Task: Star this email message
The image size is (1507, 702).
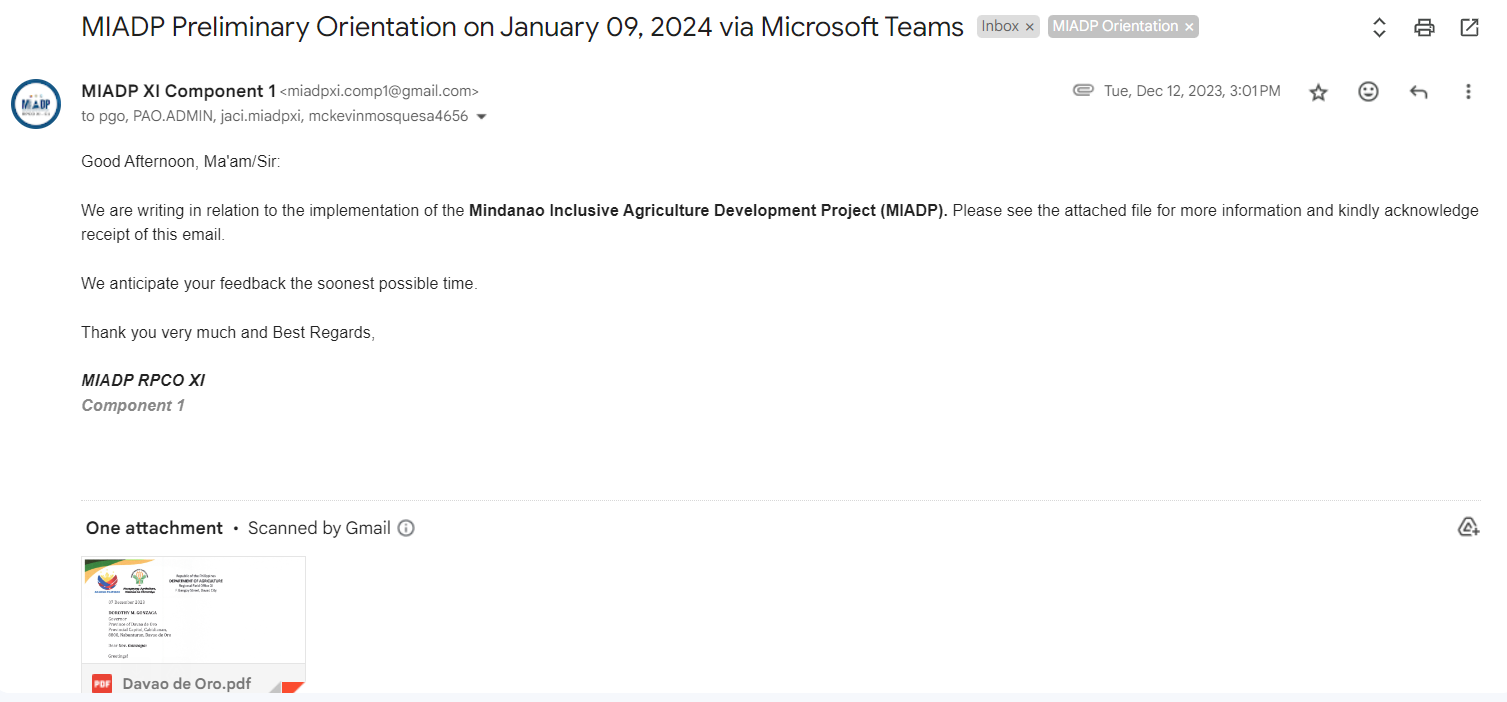Action: click(1318, 92)
